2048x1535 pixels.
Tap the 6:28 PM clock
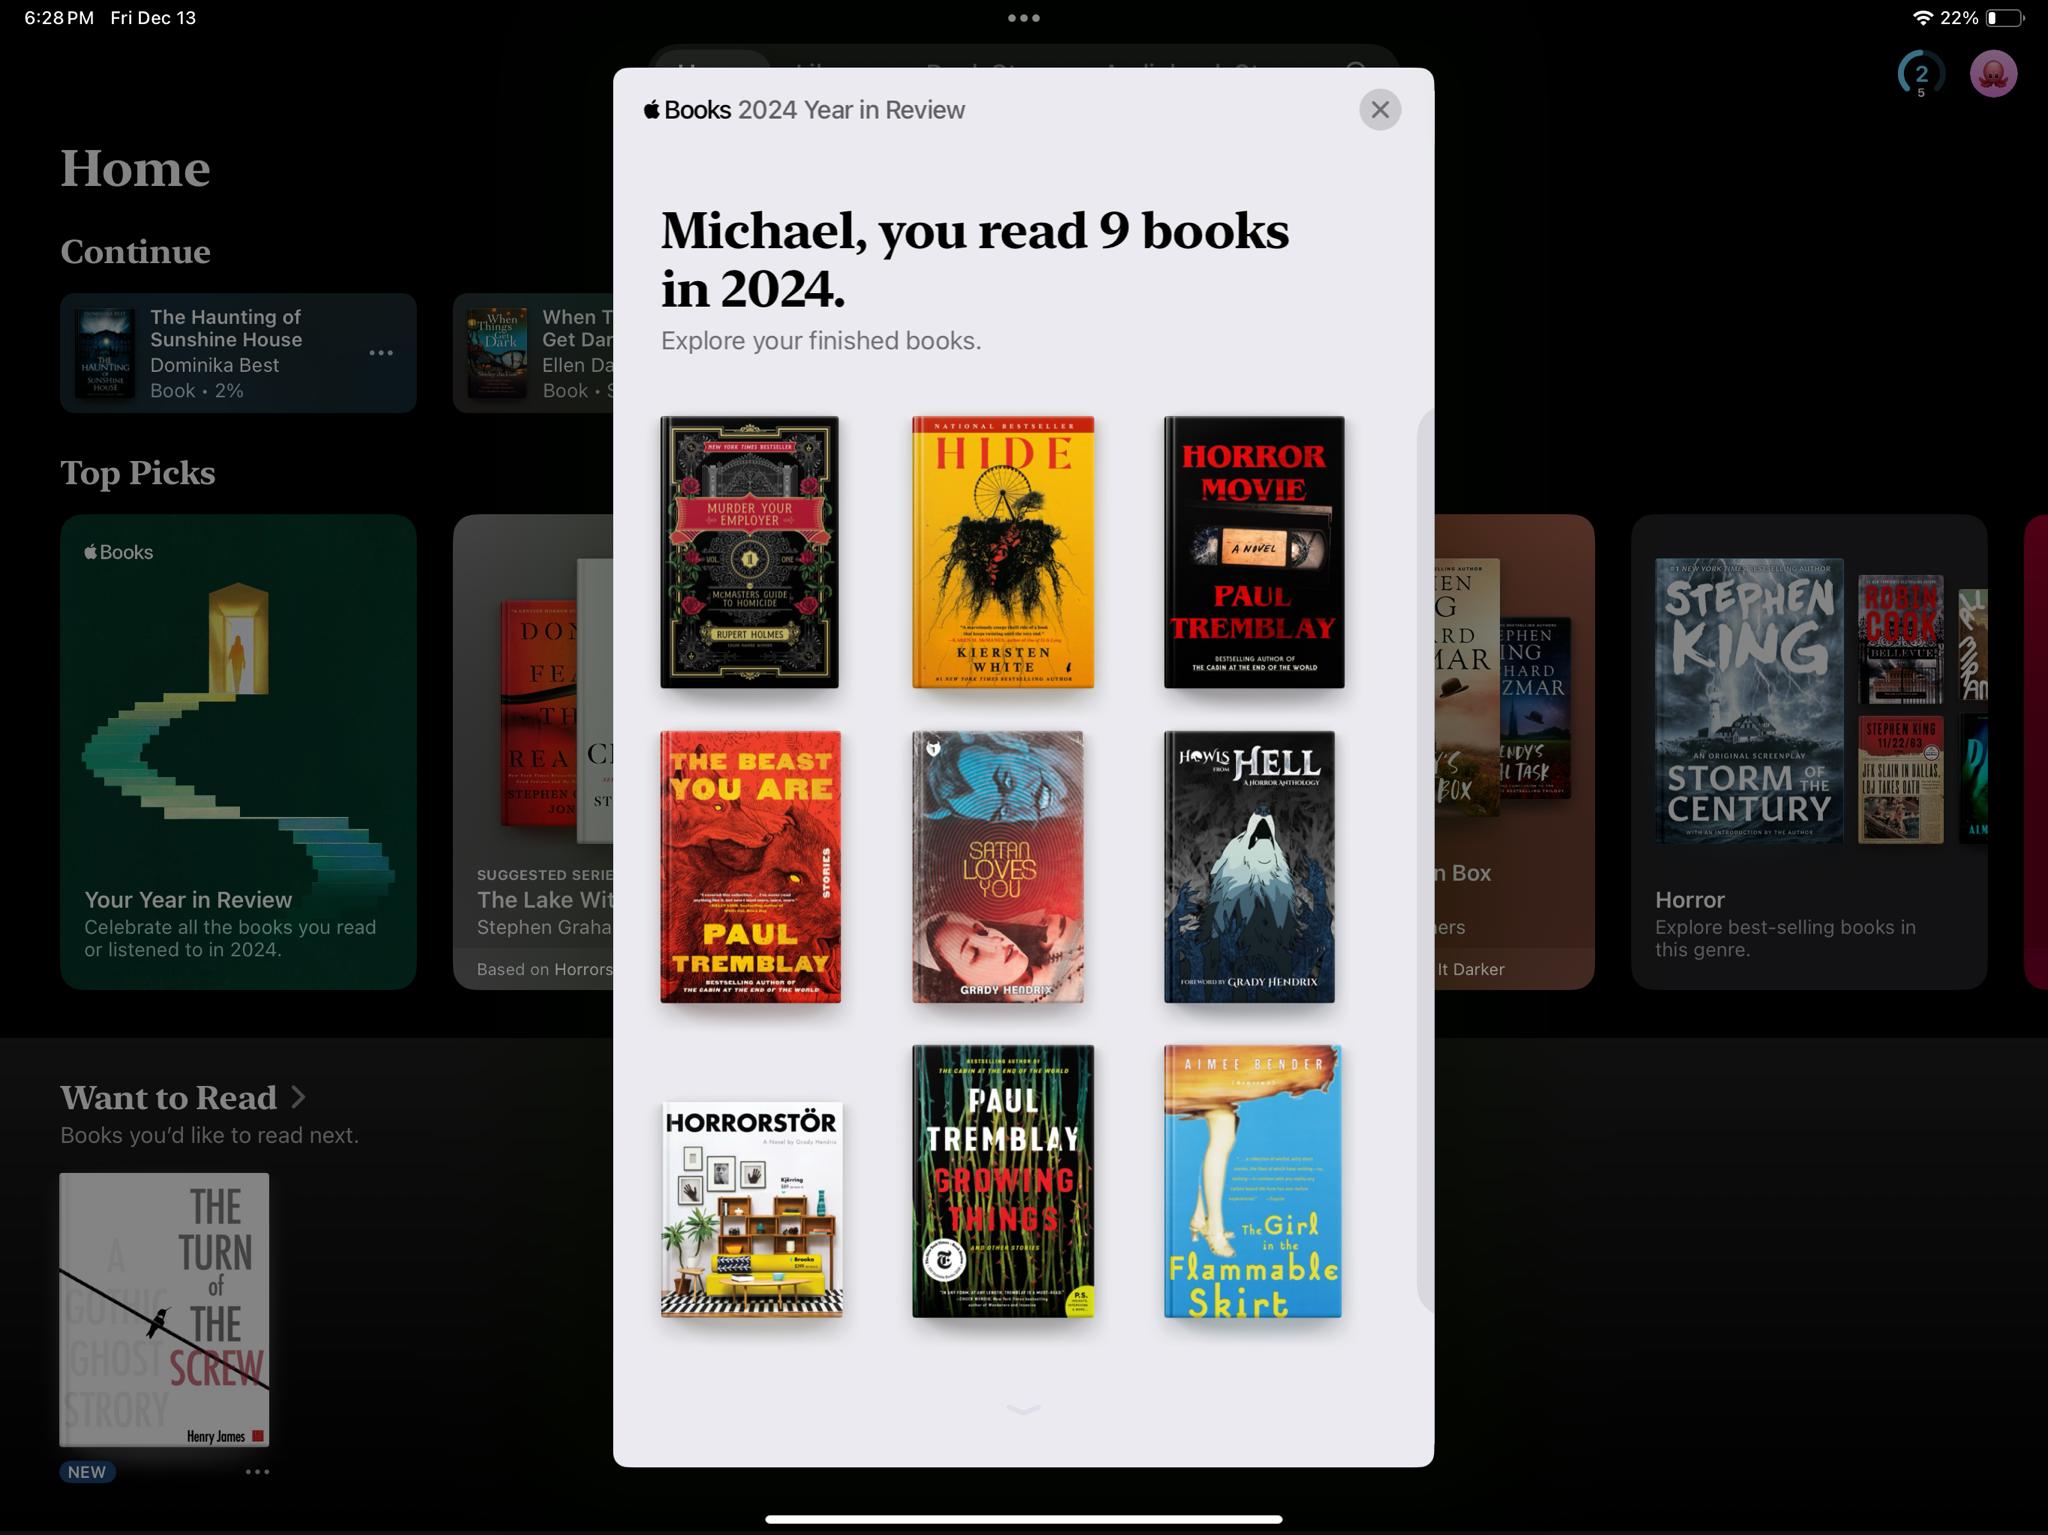(x=59, y=18)
